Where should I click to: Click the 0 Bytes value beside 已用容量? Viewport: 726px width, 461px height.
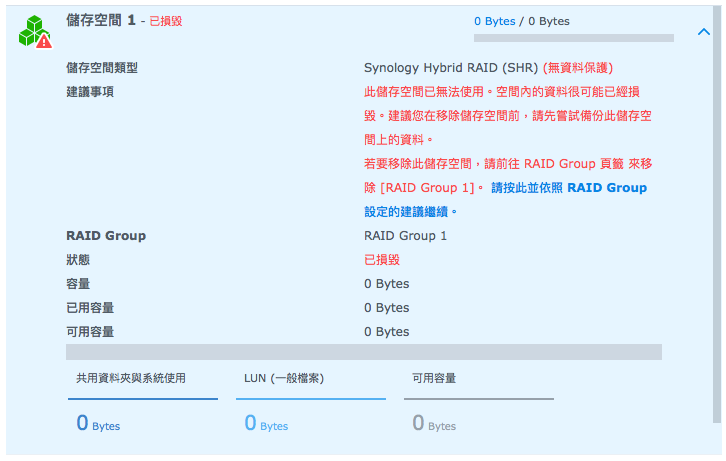387,308
